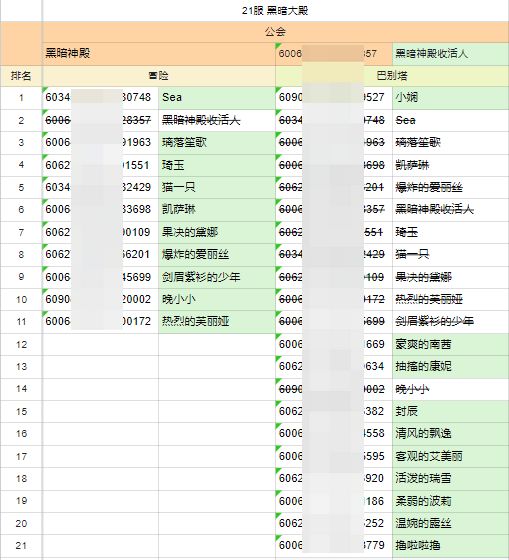Image resolution: width=509 pixels, height=560 pixels.
Task: Select 凯萨琳 in the 冒险 column
Action: coord(217,209)
